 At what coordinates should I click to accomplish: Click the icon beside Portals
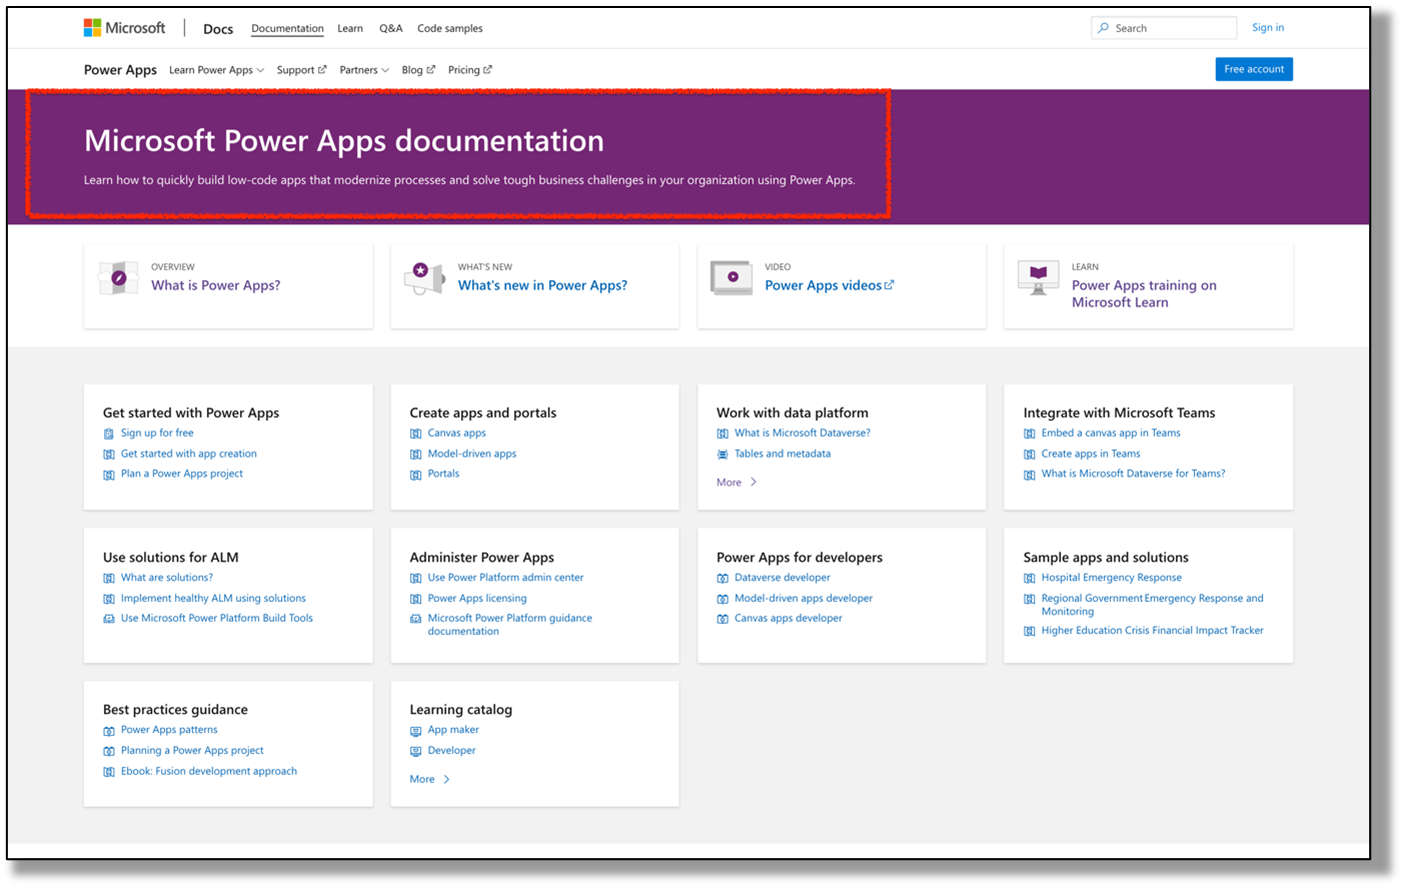point(416,475)
